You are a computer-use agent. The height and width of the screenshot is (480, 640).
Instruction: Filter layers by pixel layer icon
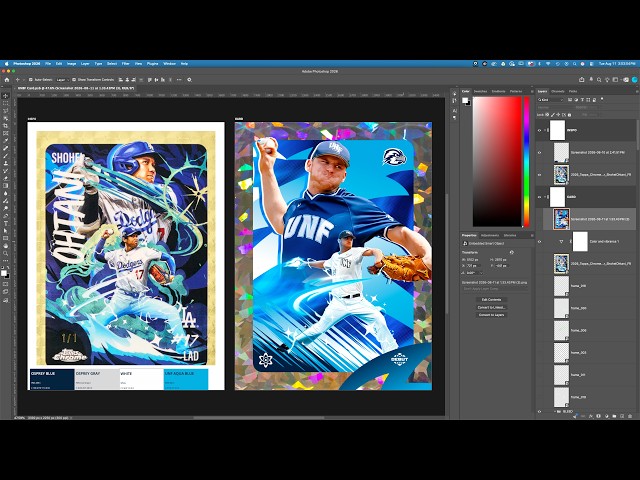571,100
